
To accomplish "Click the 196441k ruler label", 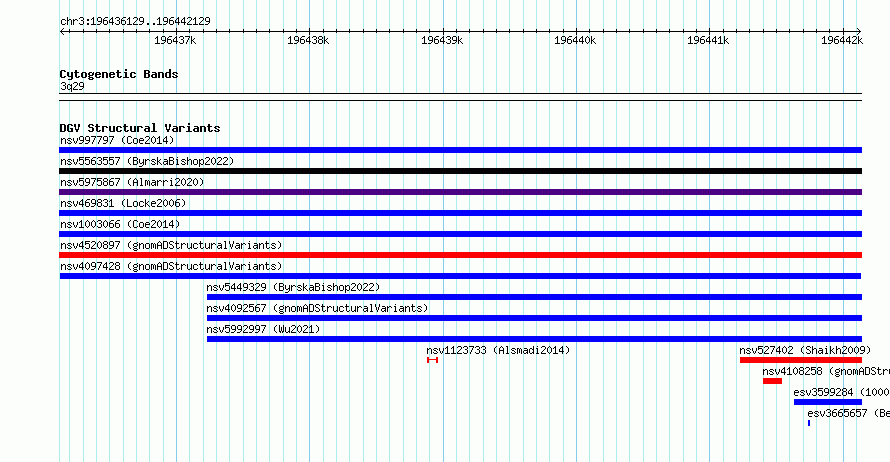I will [x=708, y=40].
